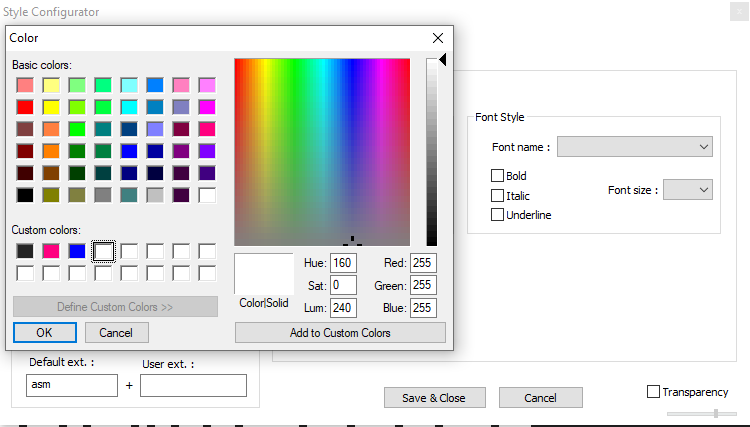Cancel the Color dialog
The height and width of the screenshot is (427, 750).
116,332
